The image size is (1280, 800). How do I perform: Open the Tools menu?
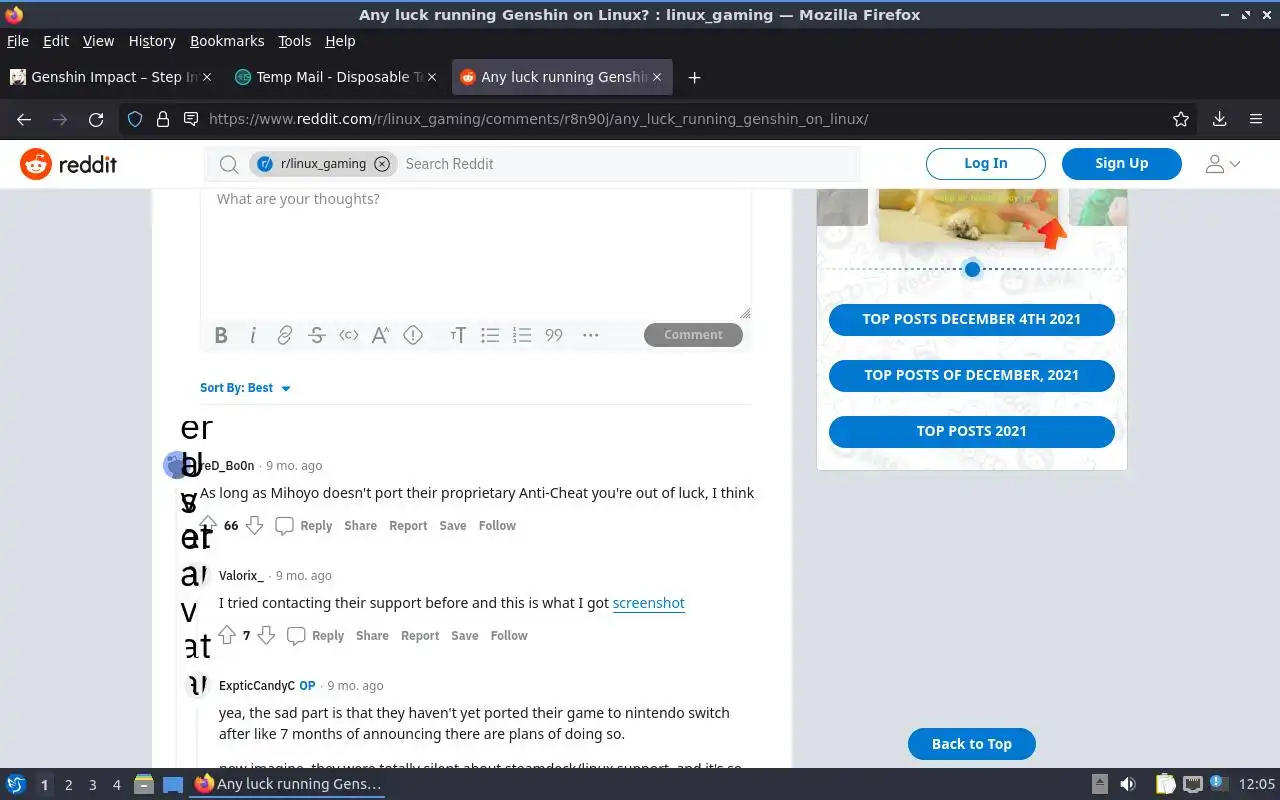(295, 41)
